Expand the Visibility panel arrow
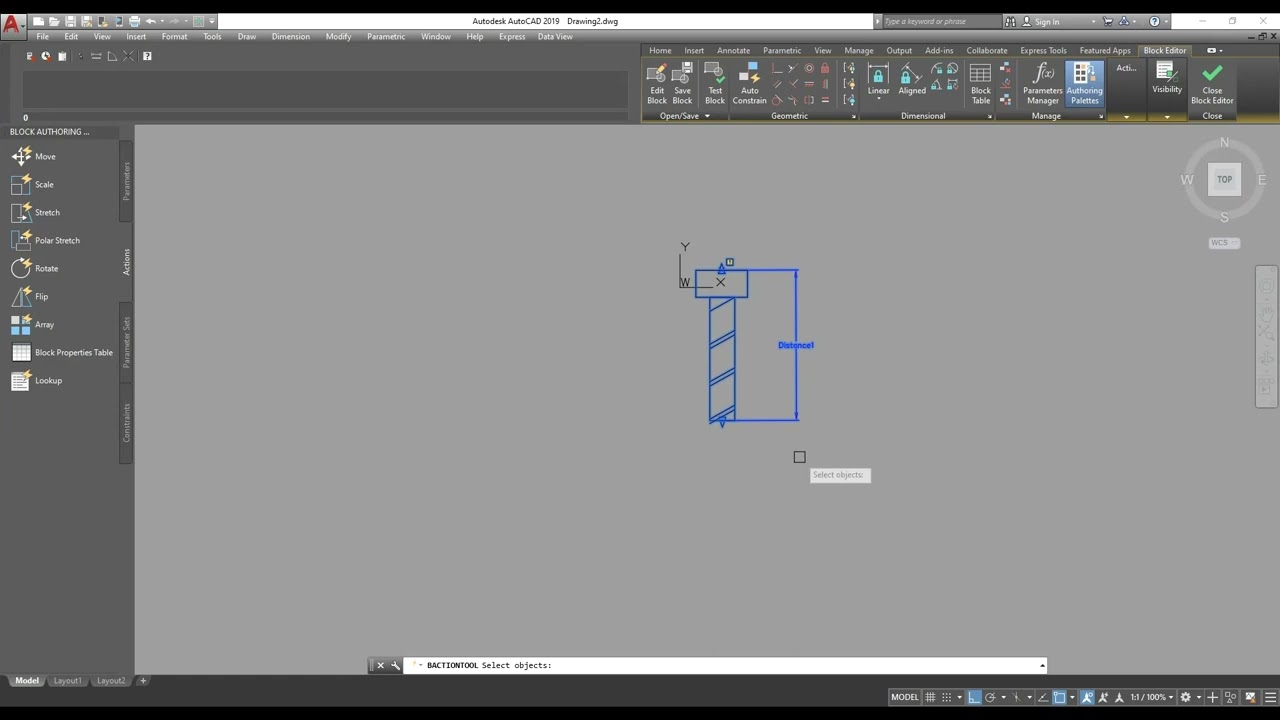Image resolution: width=1280 pixels, height=720 pixels. (x=1167, y=116)
